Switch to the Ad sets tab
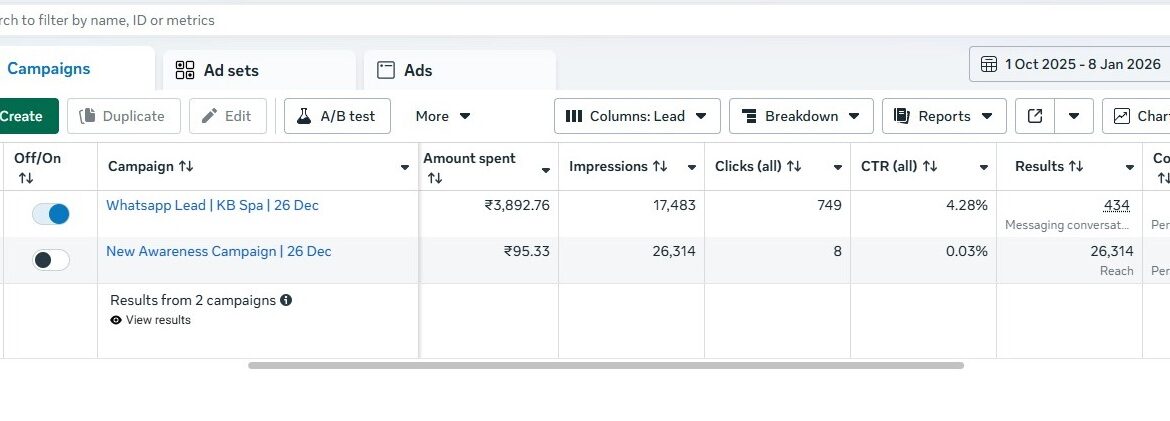The image size is (1170, 421). point(259,70)
